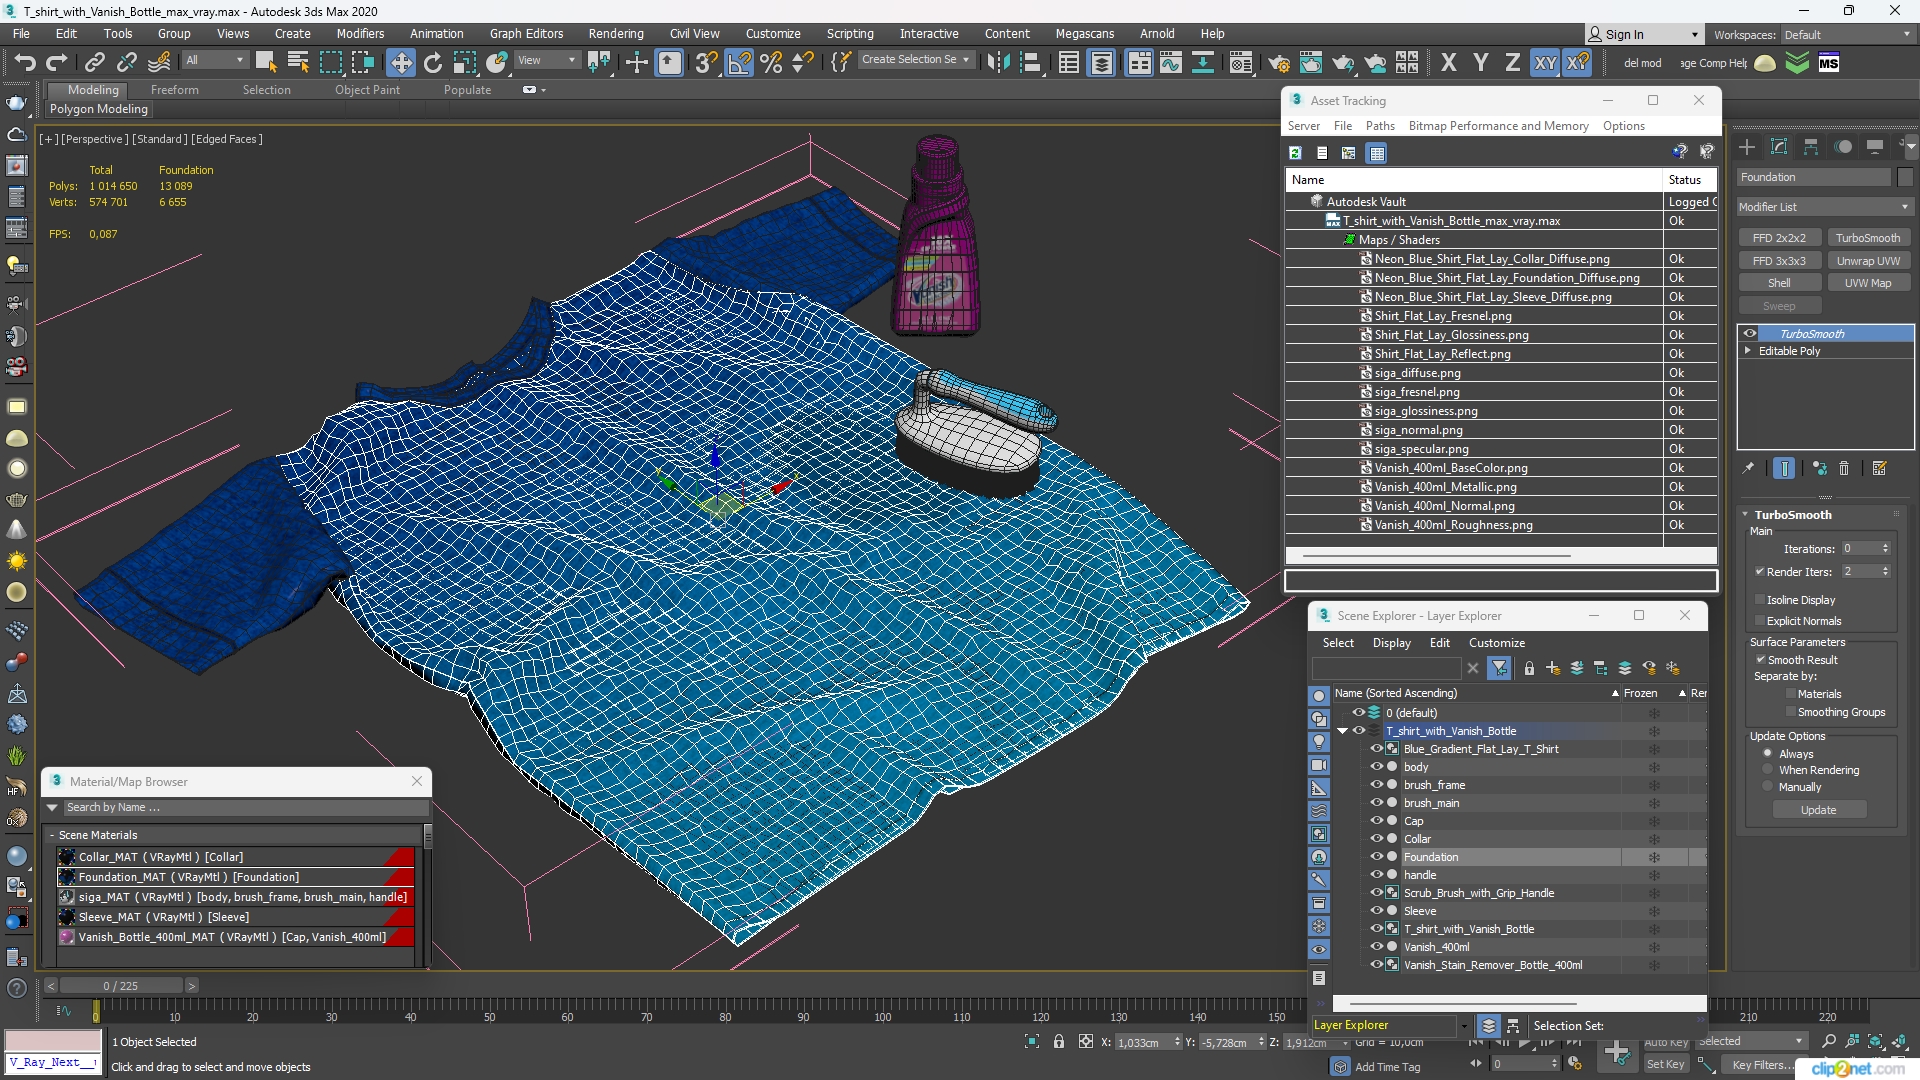
Task: Expand the Editable Poly modifier
Action: 1747,351
